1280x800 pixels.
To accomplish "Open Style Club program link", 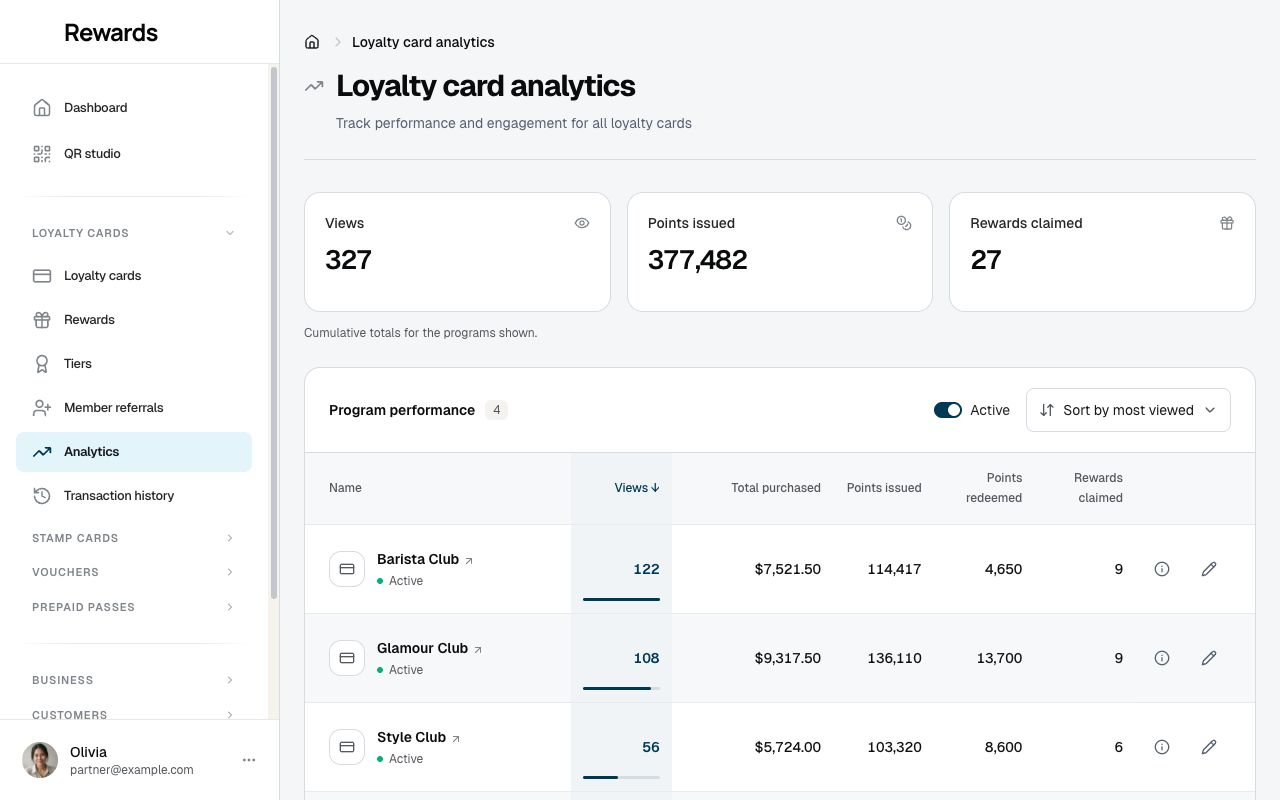I will coord(419,737).
